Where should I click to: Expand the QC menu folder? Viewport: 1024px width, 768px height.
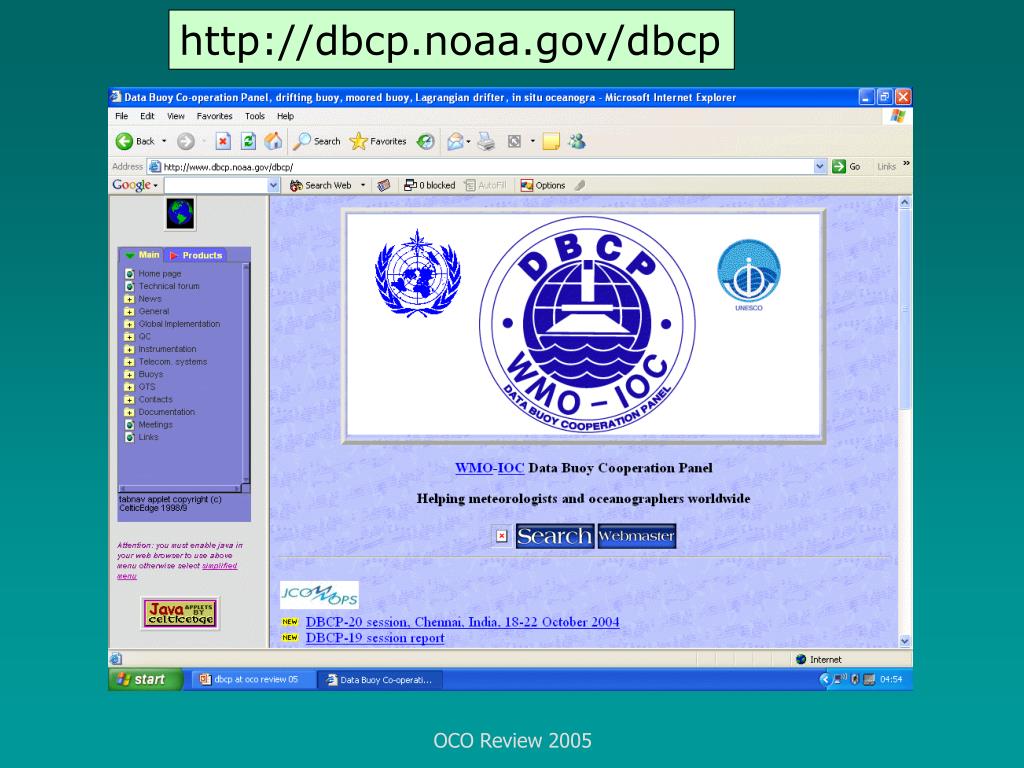pyautogui.click(x=129, y=337)
